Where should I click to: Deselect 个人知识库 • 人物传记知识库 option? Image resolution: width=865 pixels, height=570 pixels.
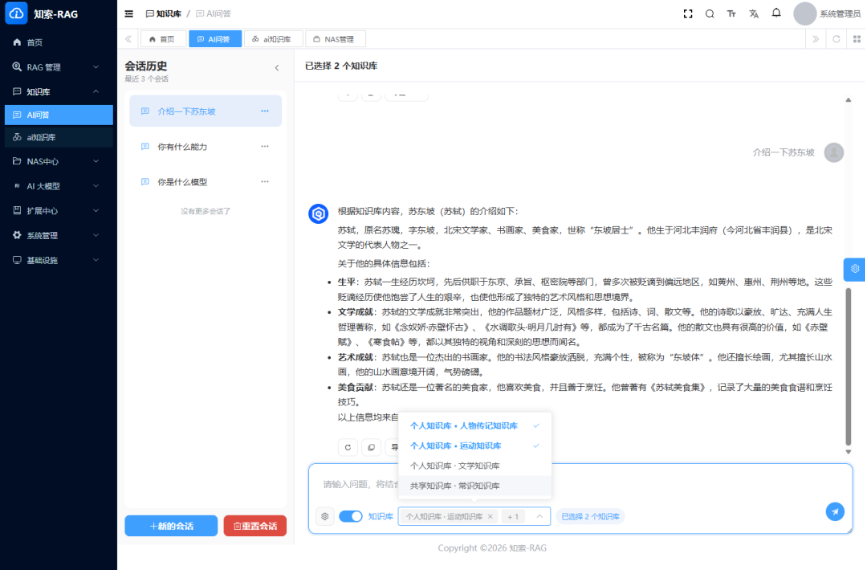[x=474, y=425]
